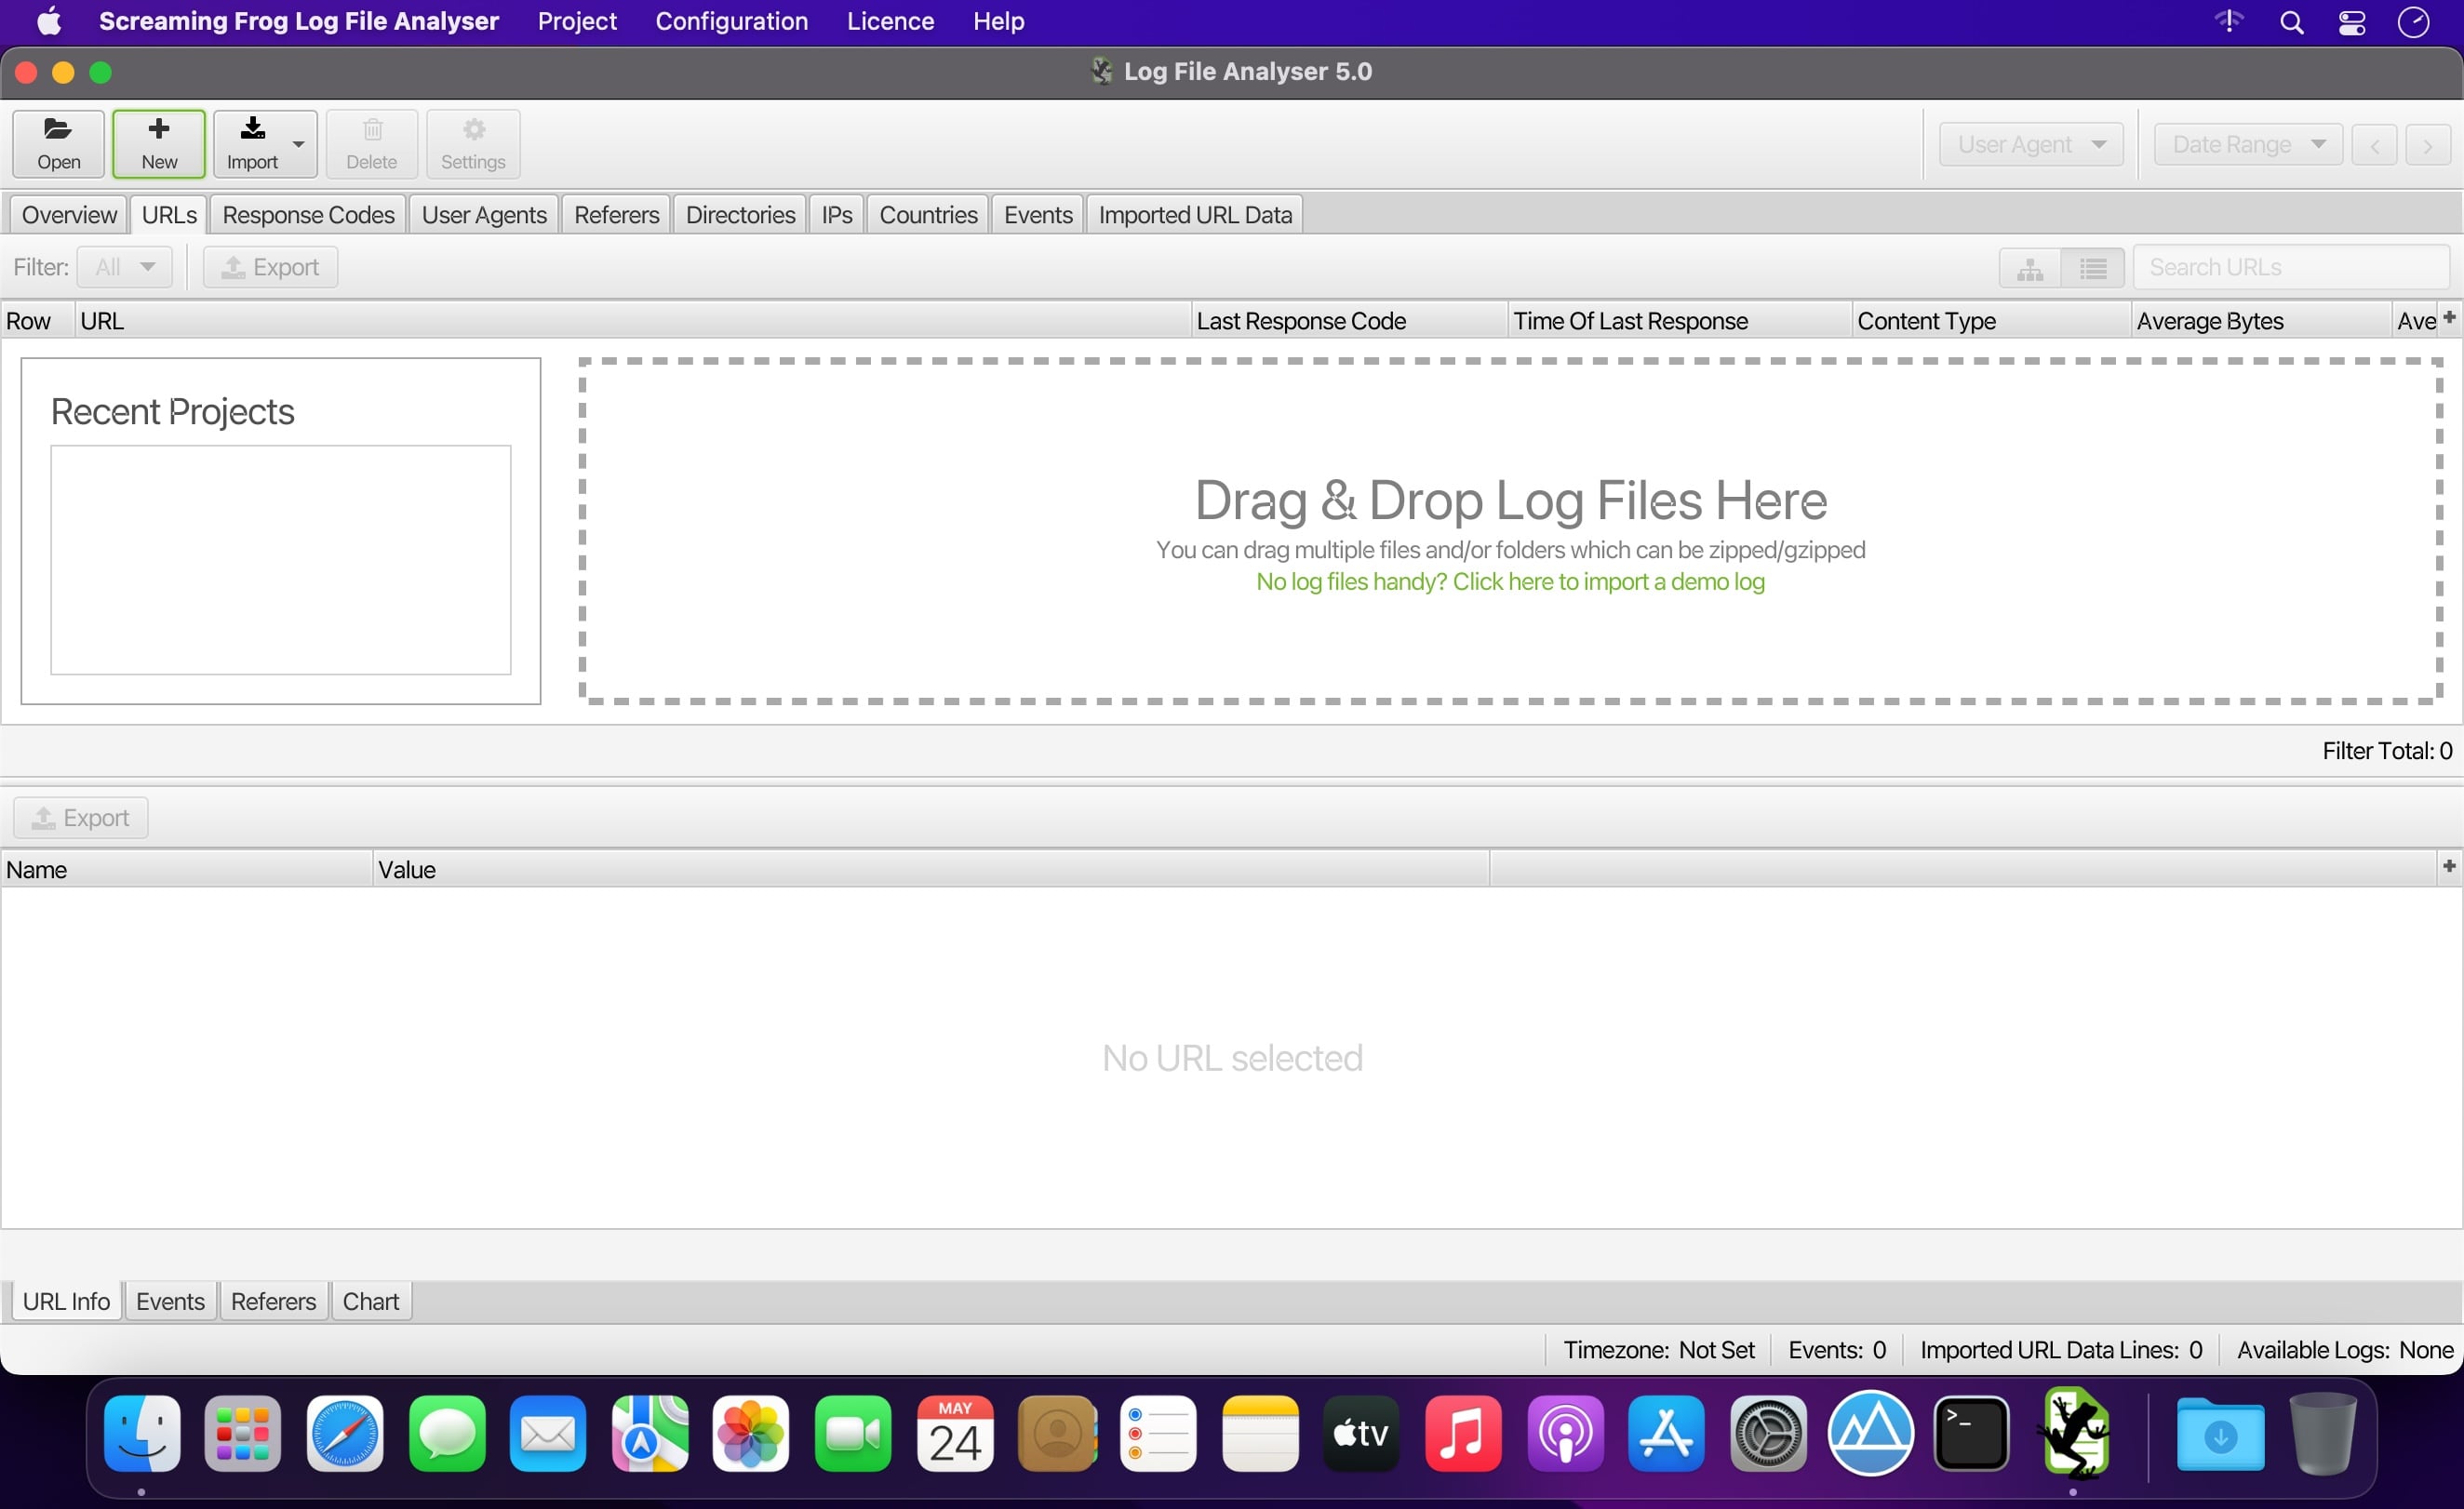Screen dimensions: 2464x1509
Task: Sort by Average Bytes column
Action: (x=2261, y=321)
